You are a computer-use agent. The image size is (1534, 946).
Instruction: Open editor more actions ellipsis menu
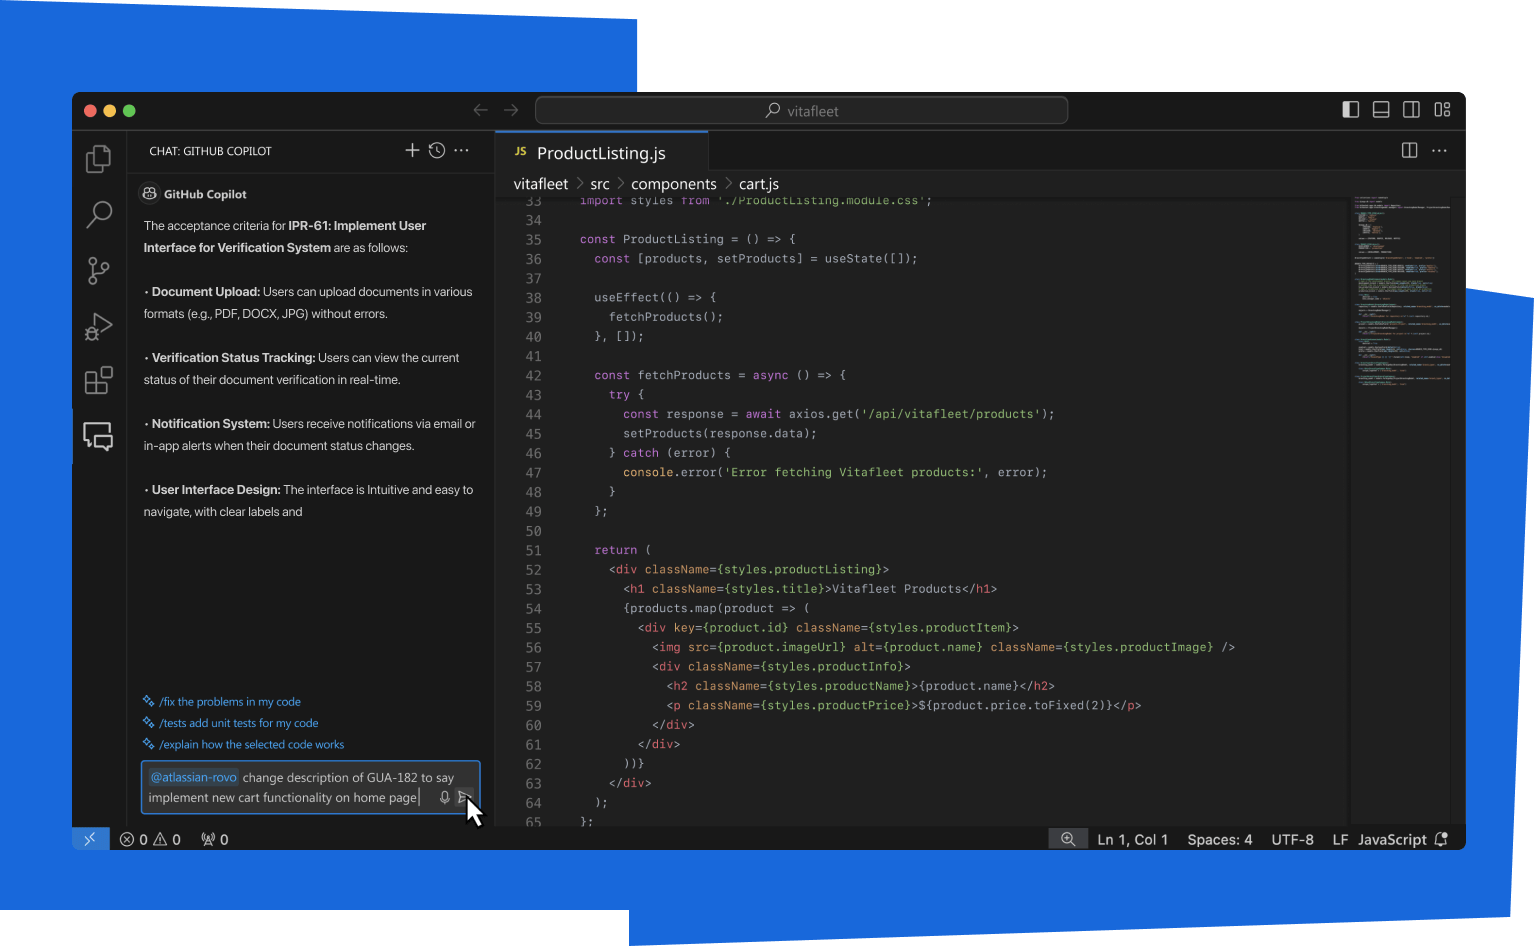1439,150
